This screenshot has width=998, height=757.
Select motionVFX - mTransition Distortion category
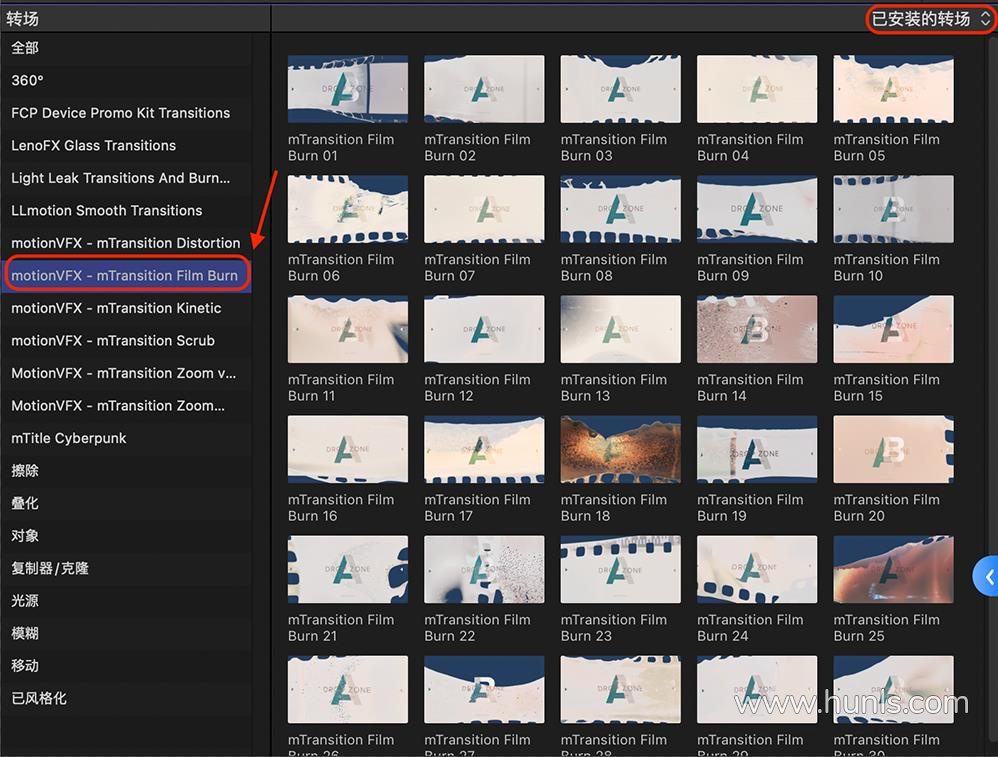(x=126, y=243)
